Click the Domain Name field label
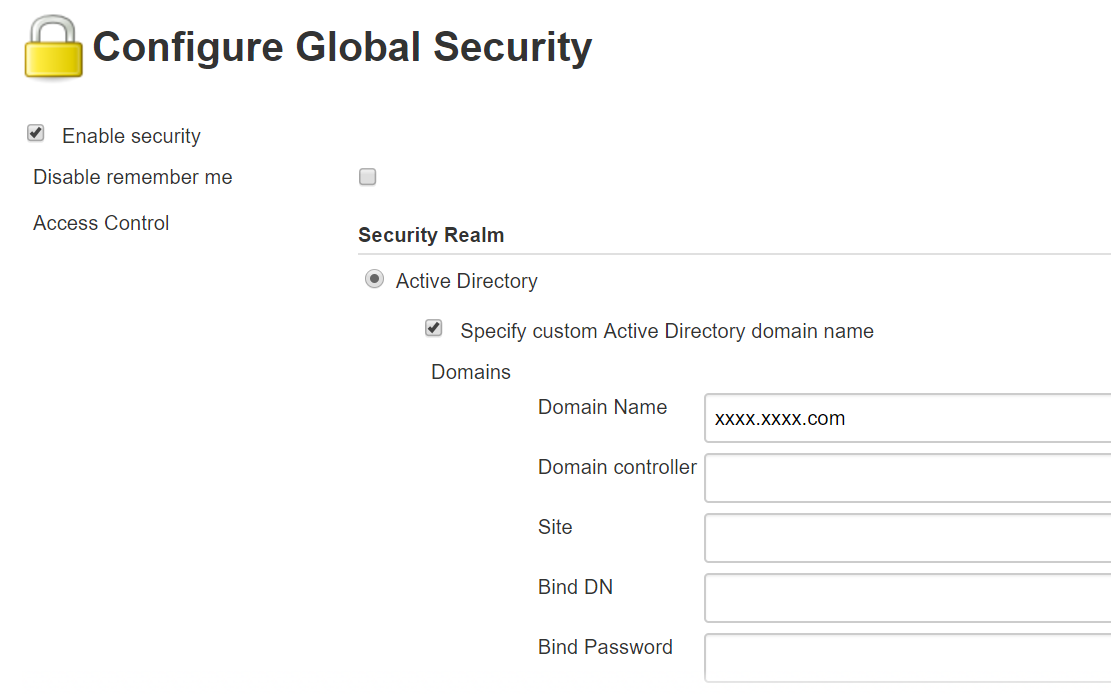The image size is (1111, 699). [x=602, y=407]
